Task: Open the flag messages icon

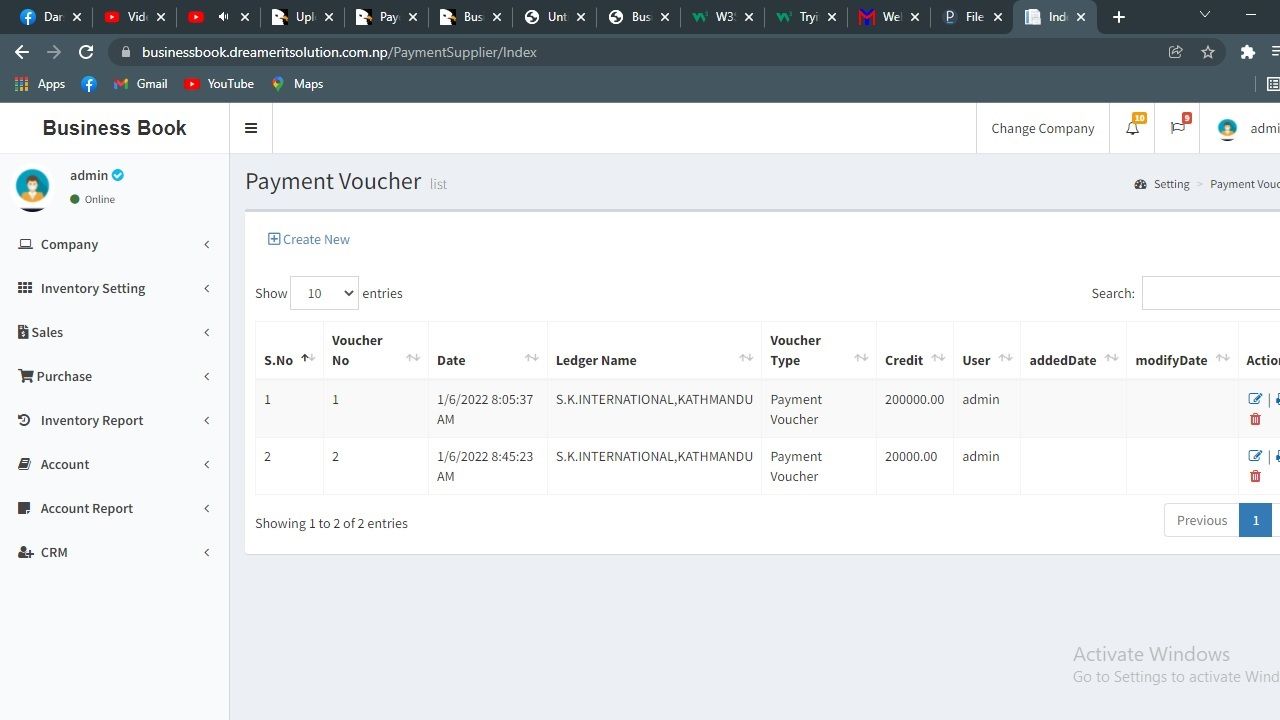Action: (x=1177, y=128)
